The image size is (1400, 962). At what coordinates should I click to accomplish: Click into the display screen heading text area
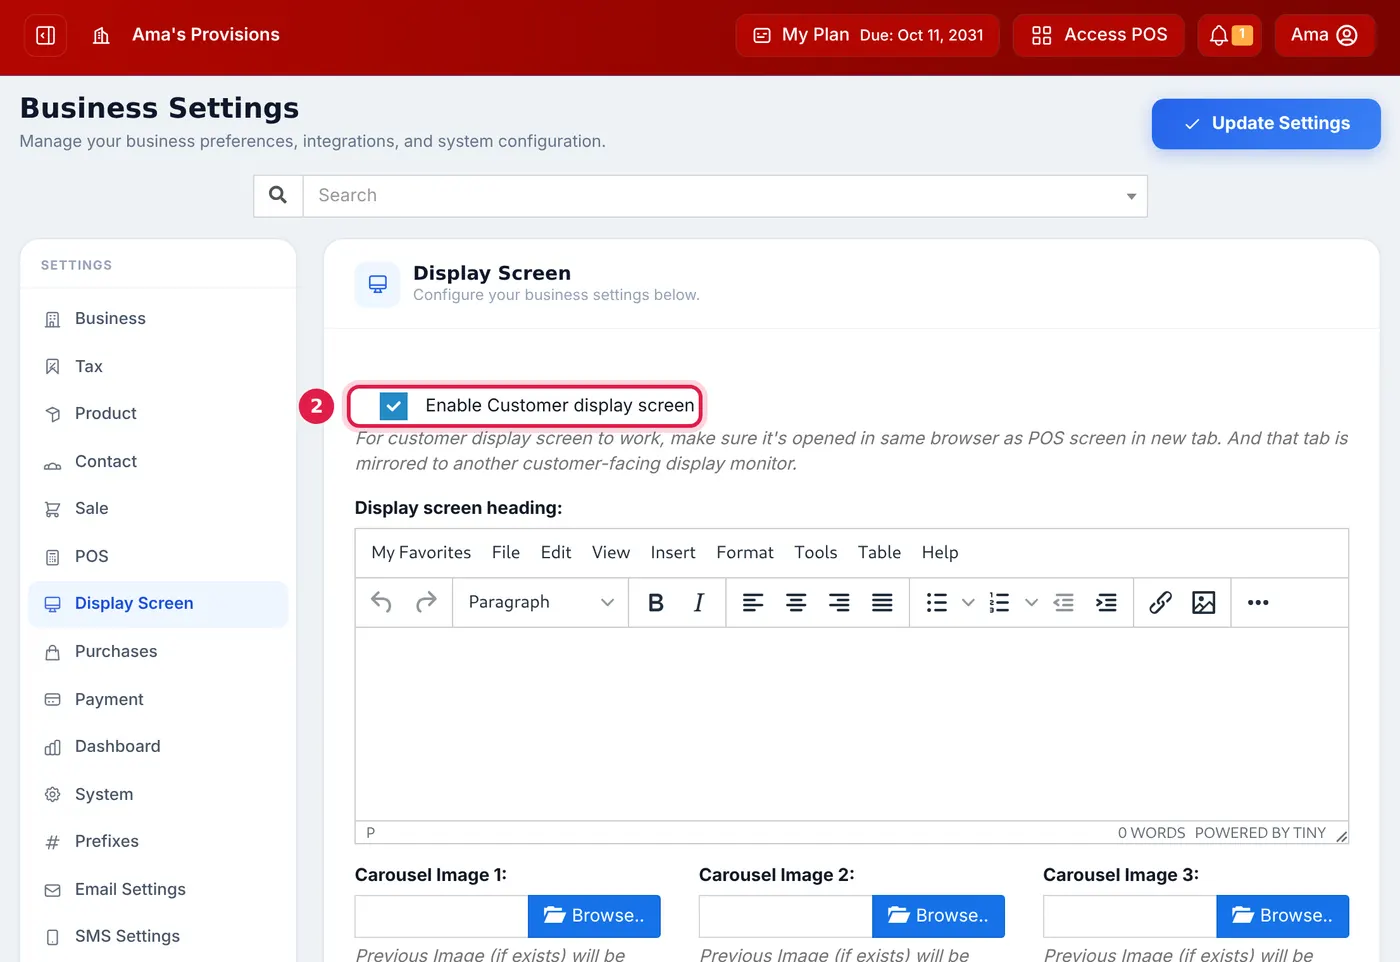[x=852, y=725]
